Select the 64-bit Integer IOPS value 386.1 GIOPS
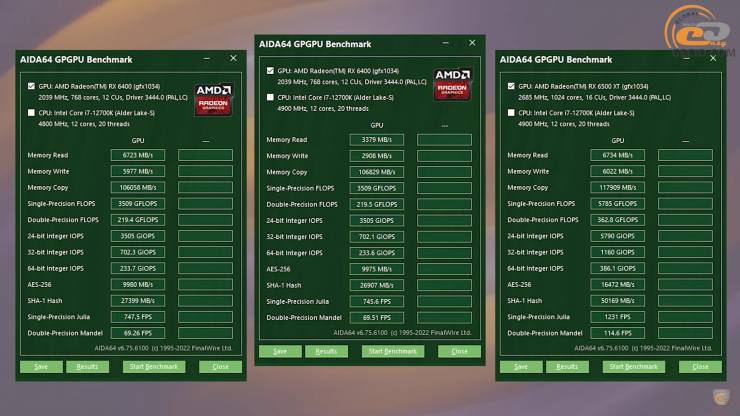The image size is (740, 416). (617, 268)
